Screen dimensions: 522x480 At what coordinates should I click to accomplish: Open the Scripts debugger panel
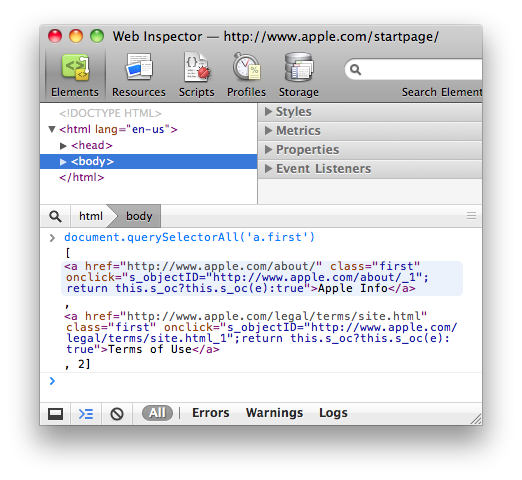[196, 75]
